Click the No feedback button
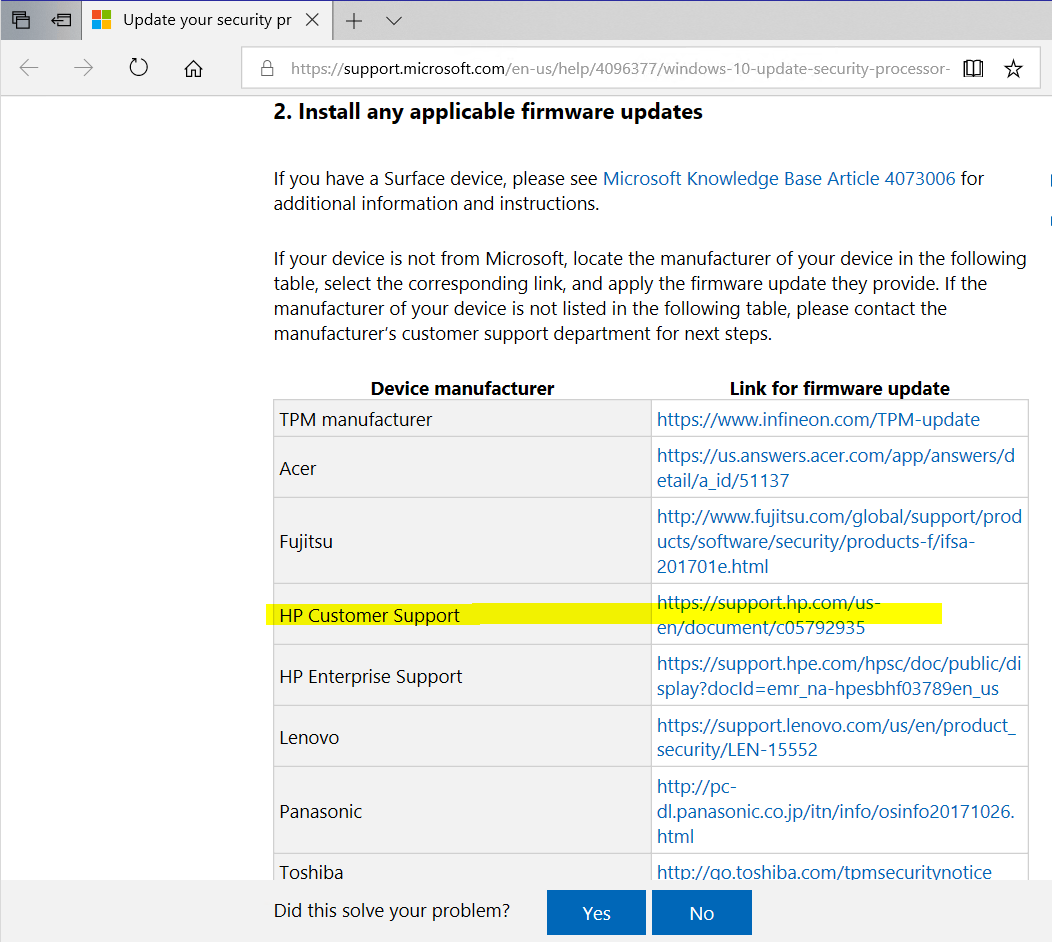1052x942 pixels. click(x=701, y=912)
